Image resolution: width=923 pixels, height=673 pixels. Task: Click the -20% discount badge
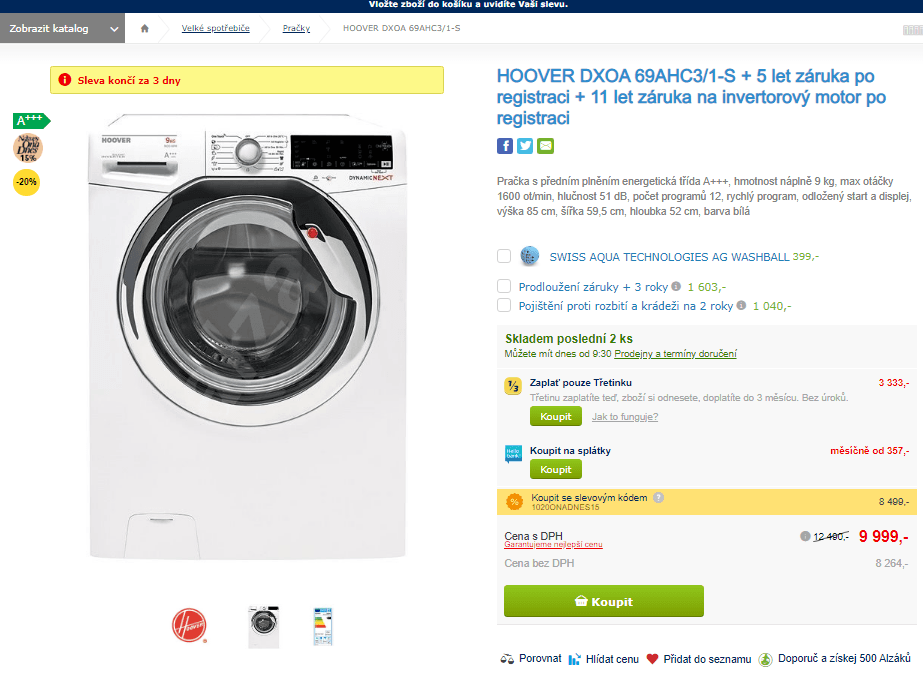click(x=26, y=182)
